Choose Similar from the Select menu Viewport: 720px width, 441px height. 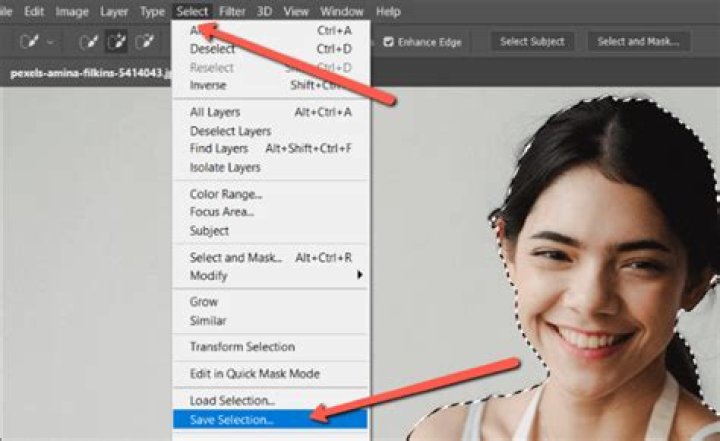coord(270,321)
